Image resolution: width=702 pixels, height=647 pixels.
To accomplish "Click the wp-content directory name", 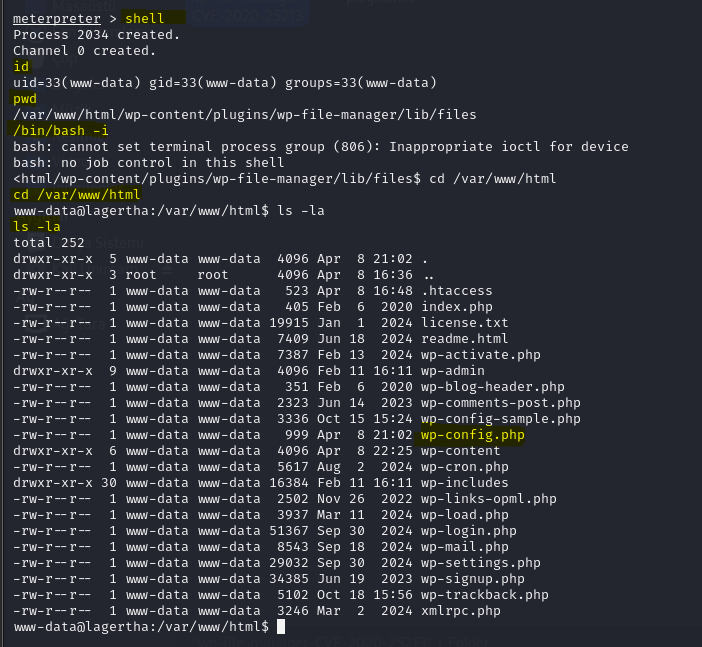I will pyautogui.click(x=460, y=451).
